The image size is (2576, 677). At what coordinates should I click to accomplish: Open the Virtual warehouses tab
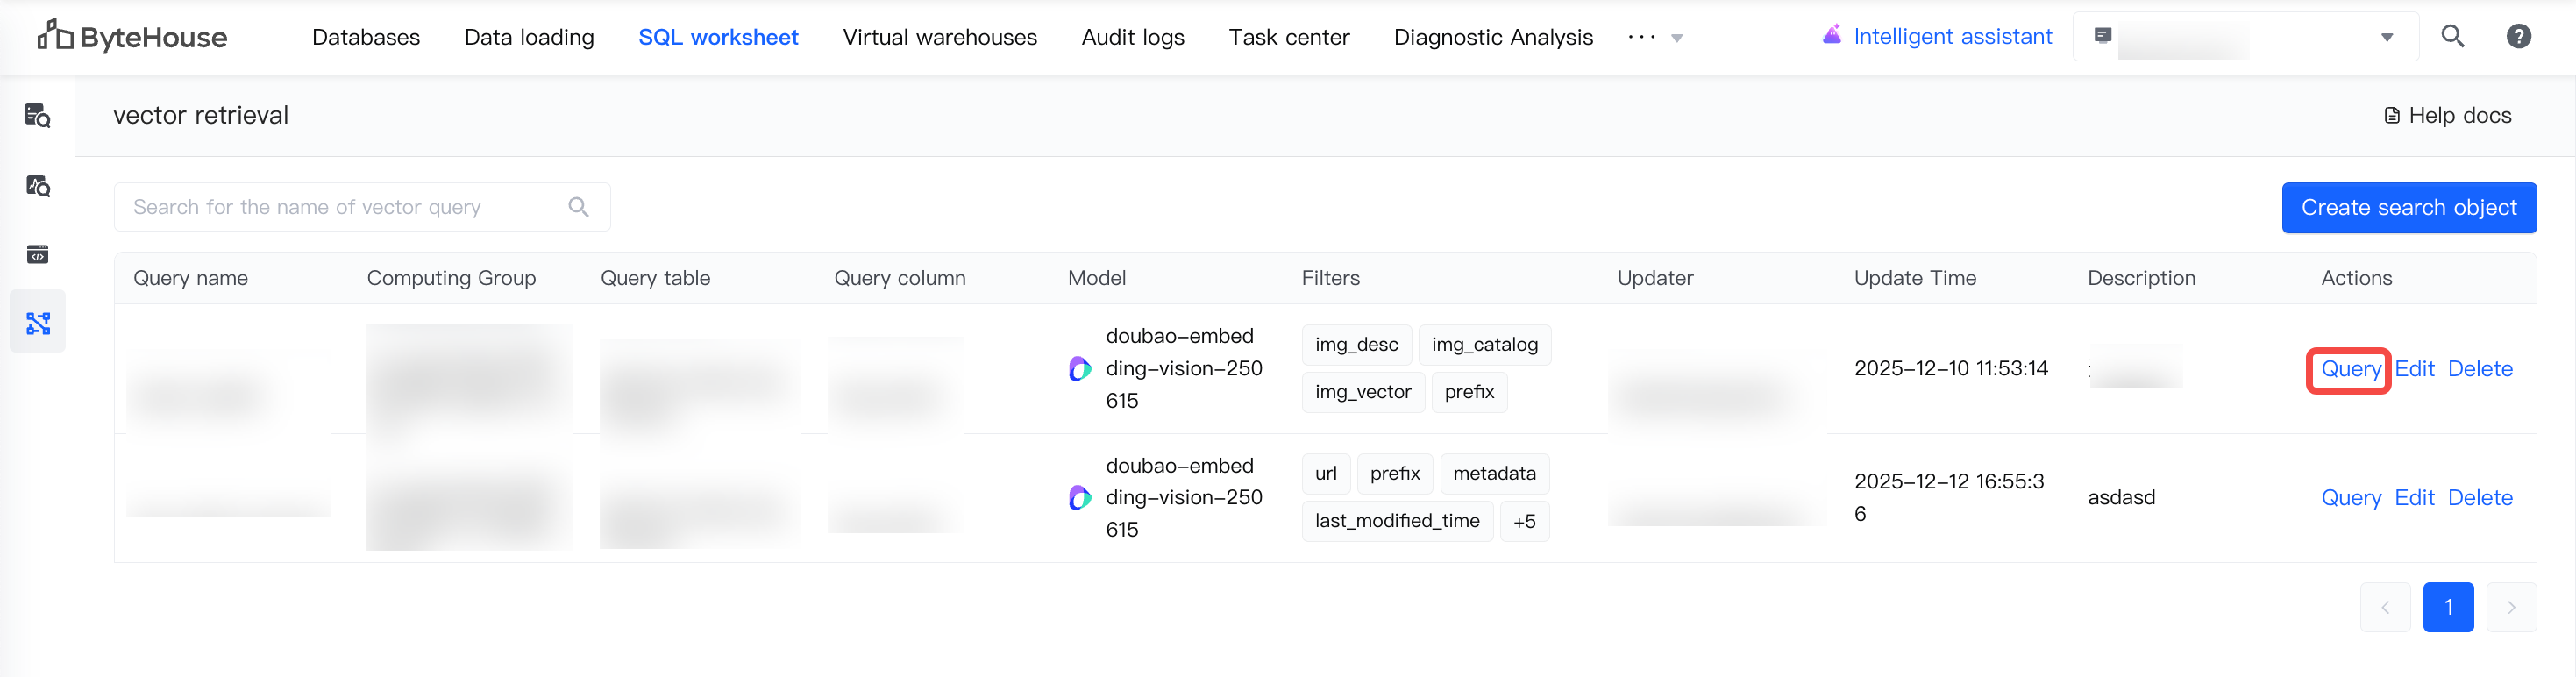(x=939, y=37)
